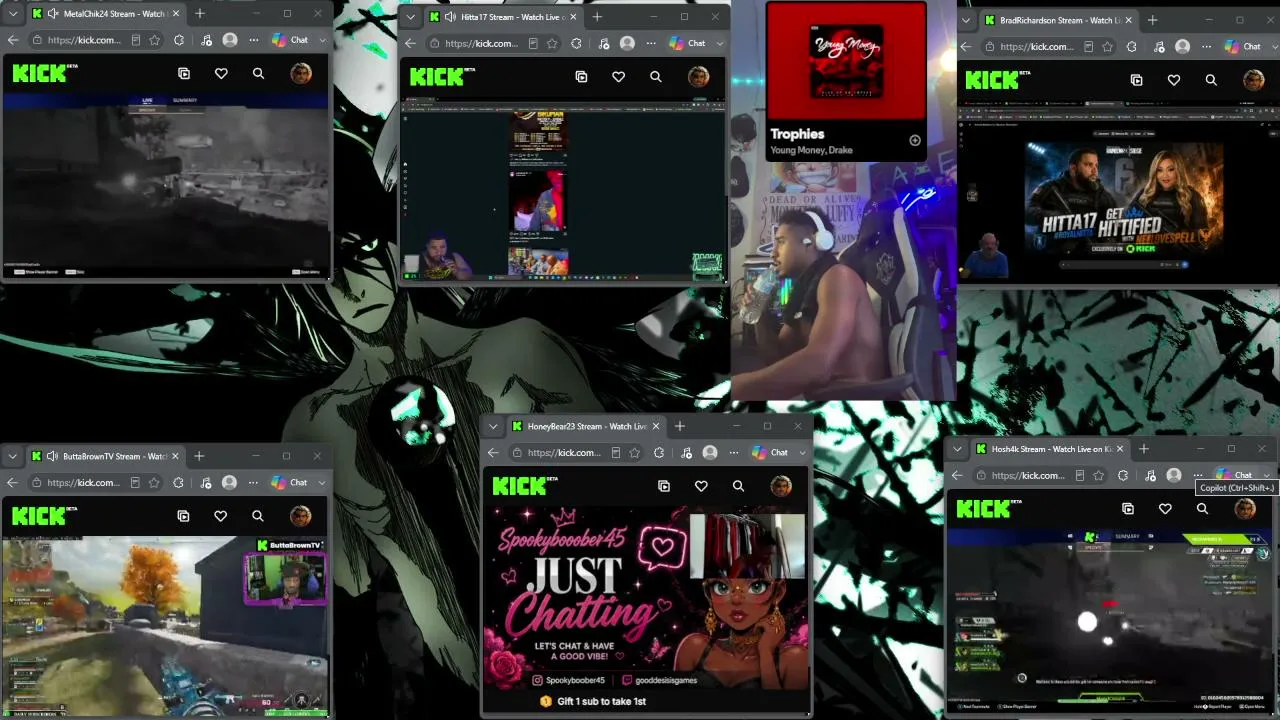Open Copilot Chat in MetalChik24 window
Viewport: 1280px width, 720px height.
[290, 40]
